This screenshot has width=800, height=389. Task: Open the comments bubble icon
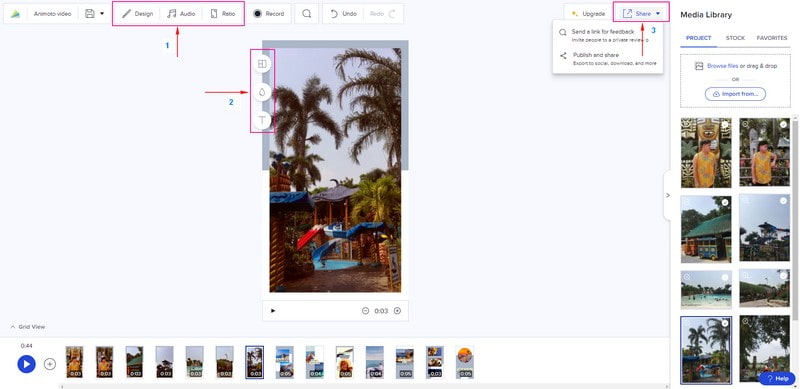(x=307, y=14)
